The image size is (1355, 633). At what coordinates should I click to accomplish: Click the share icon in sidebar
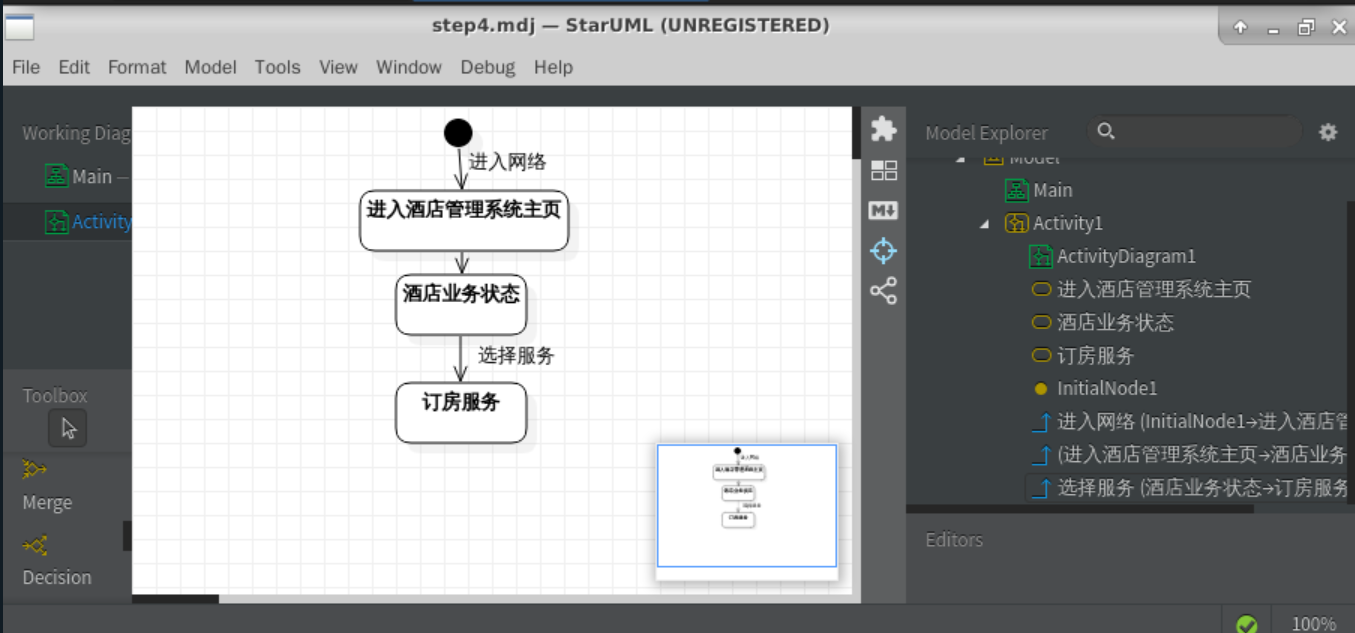884,291
